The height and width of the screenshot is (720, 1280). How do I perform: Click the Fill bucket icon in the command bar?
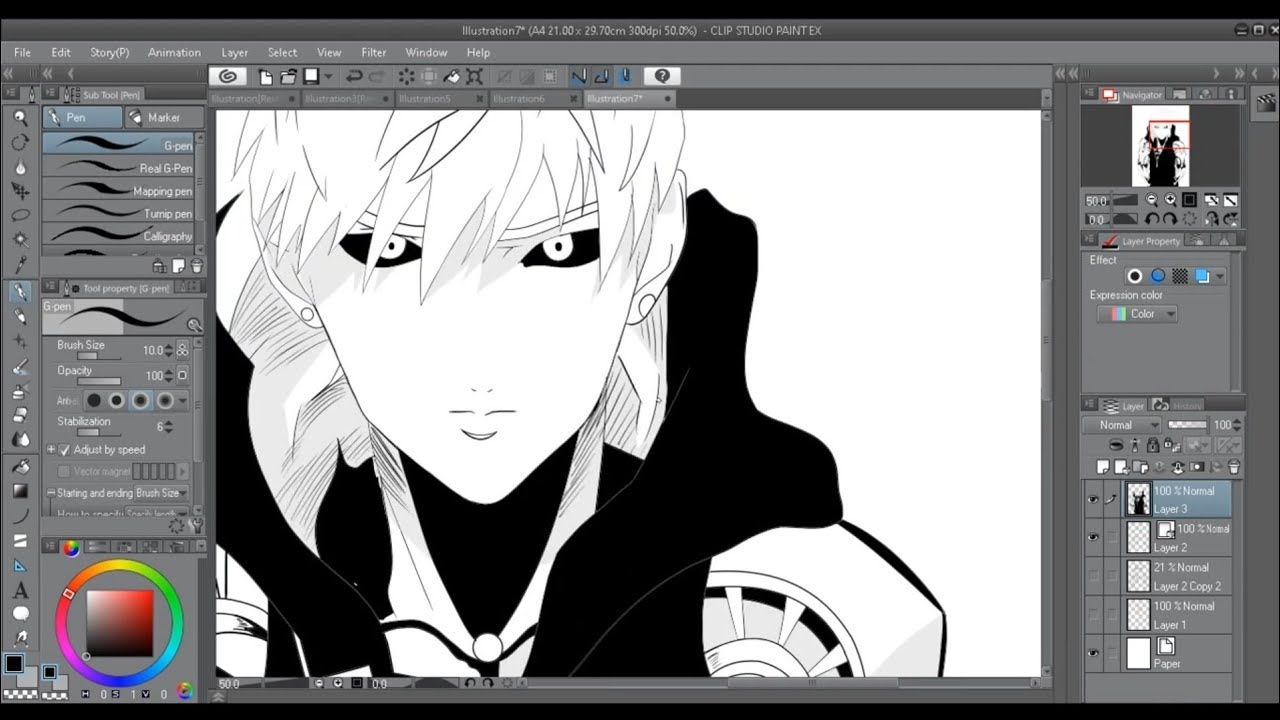pos(452,76)
